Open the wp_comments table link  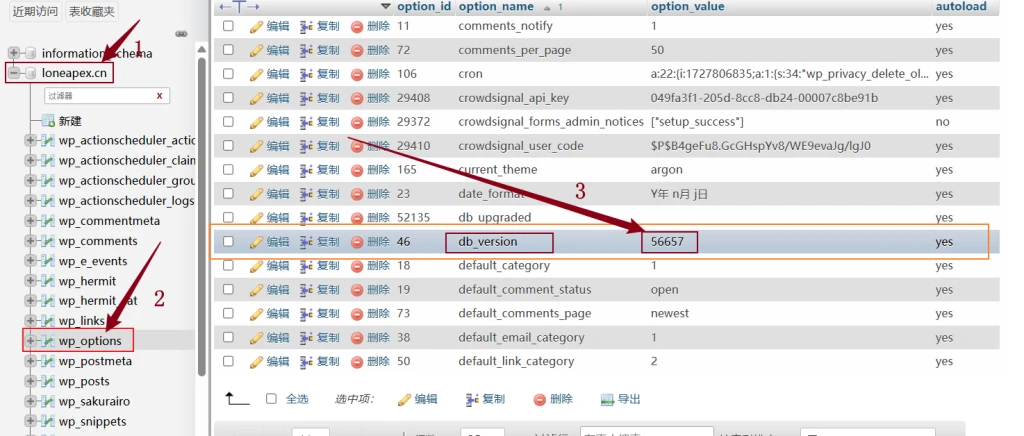tap(98, 241)
